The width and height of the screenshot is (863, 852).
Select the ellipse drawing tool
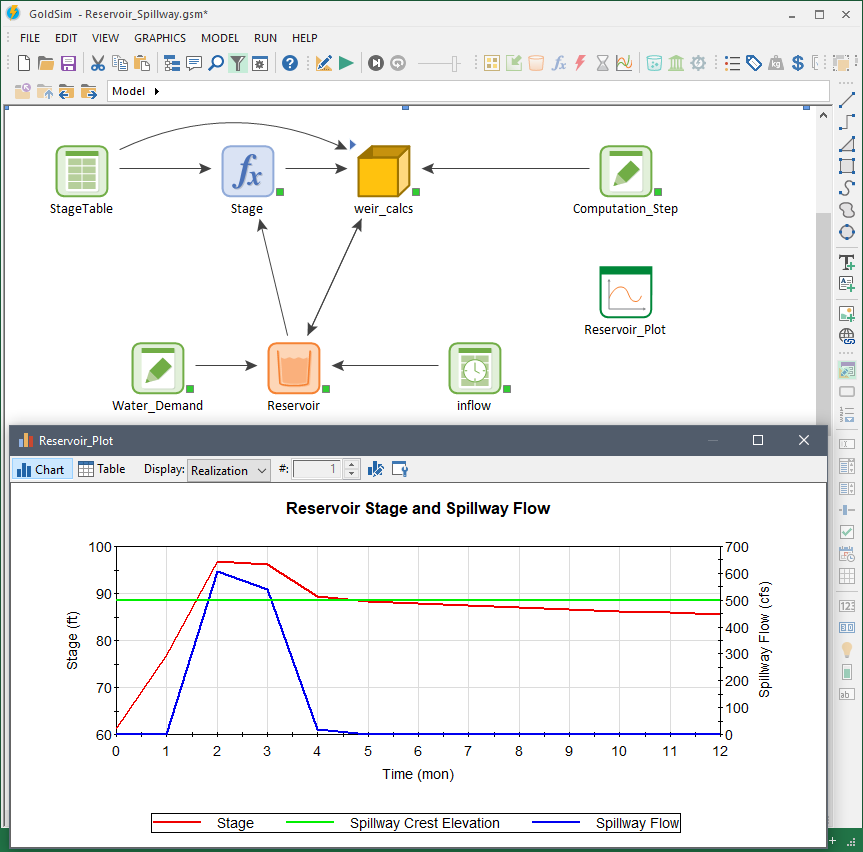tap(847, 232)
